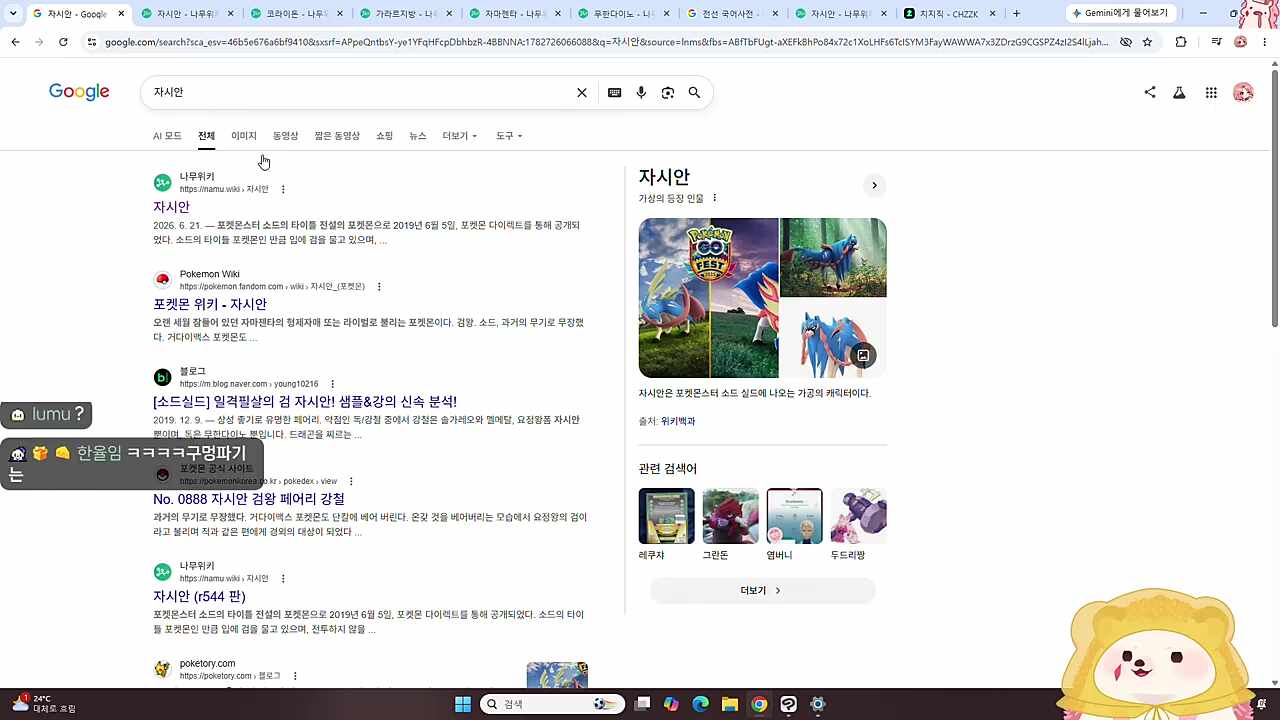
Task: Switch to the 치지직 - CHZZK browser tab
Action: point(950,14)
